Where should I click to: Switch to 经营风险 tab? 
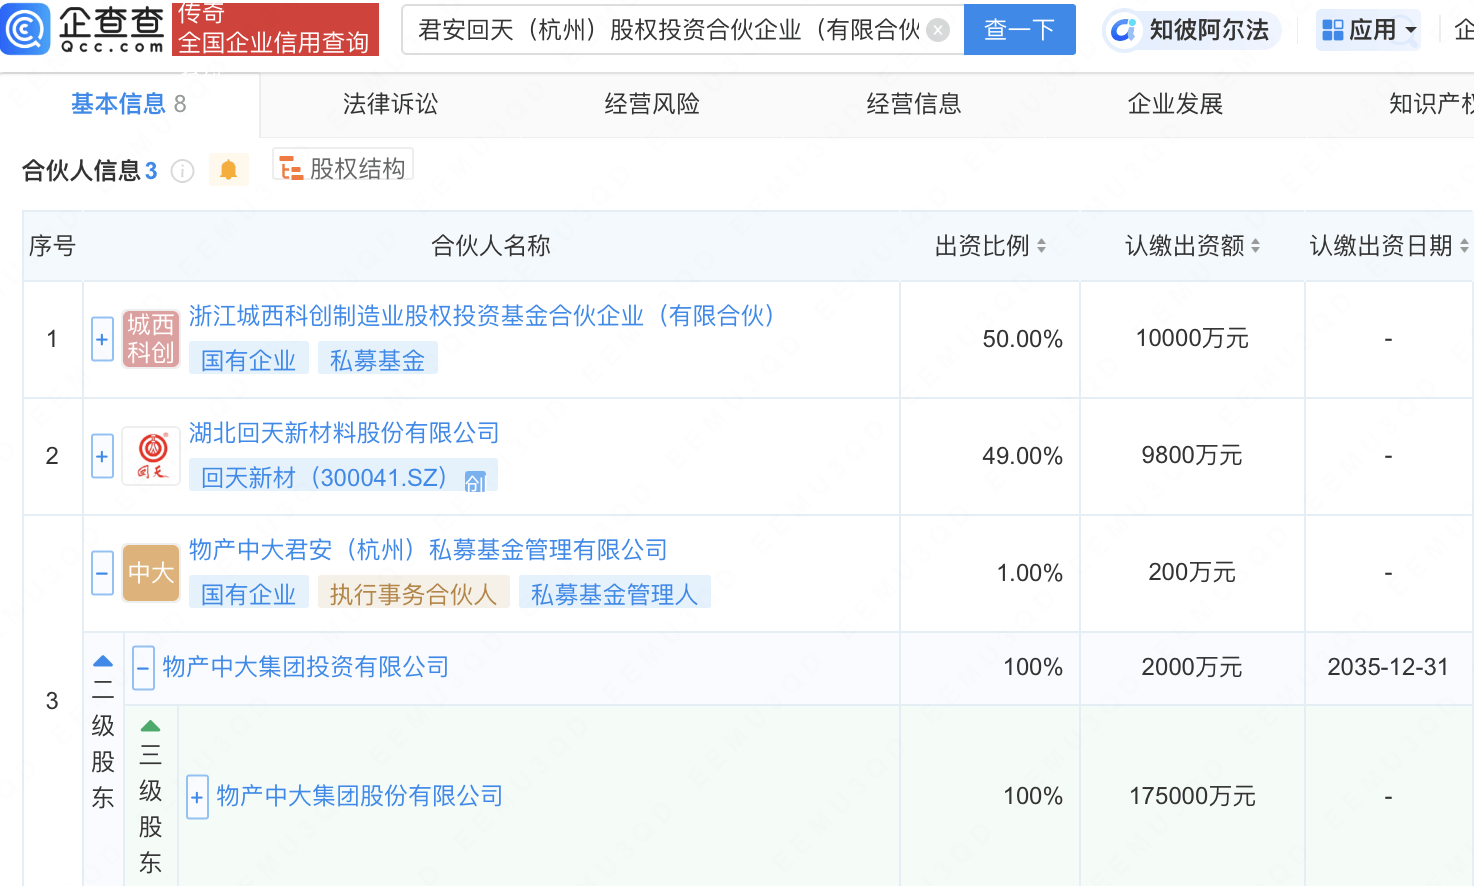pyautogui.click(x=652, y=104)
